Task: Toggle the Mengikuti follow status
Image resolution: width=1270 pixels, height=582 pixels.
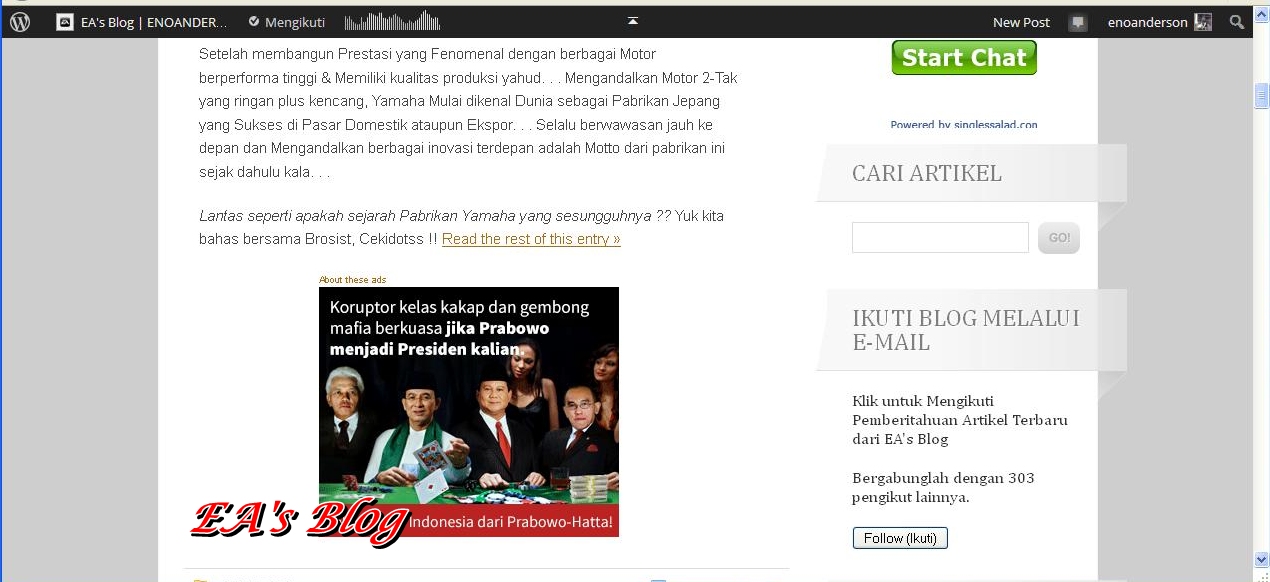Action: [287, 22]
